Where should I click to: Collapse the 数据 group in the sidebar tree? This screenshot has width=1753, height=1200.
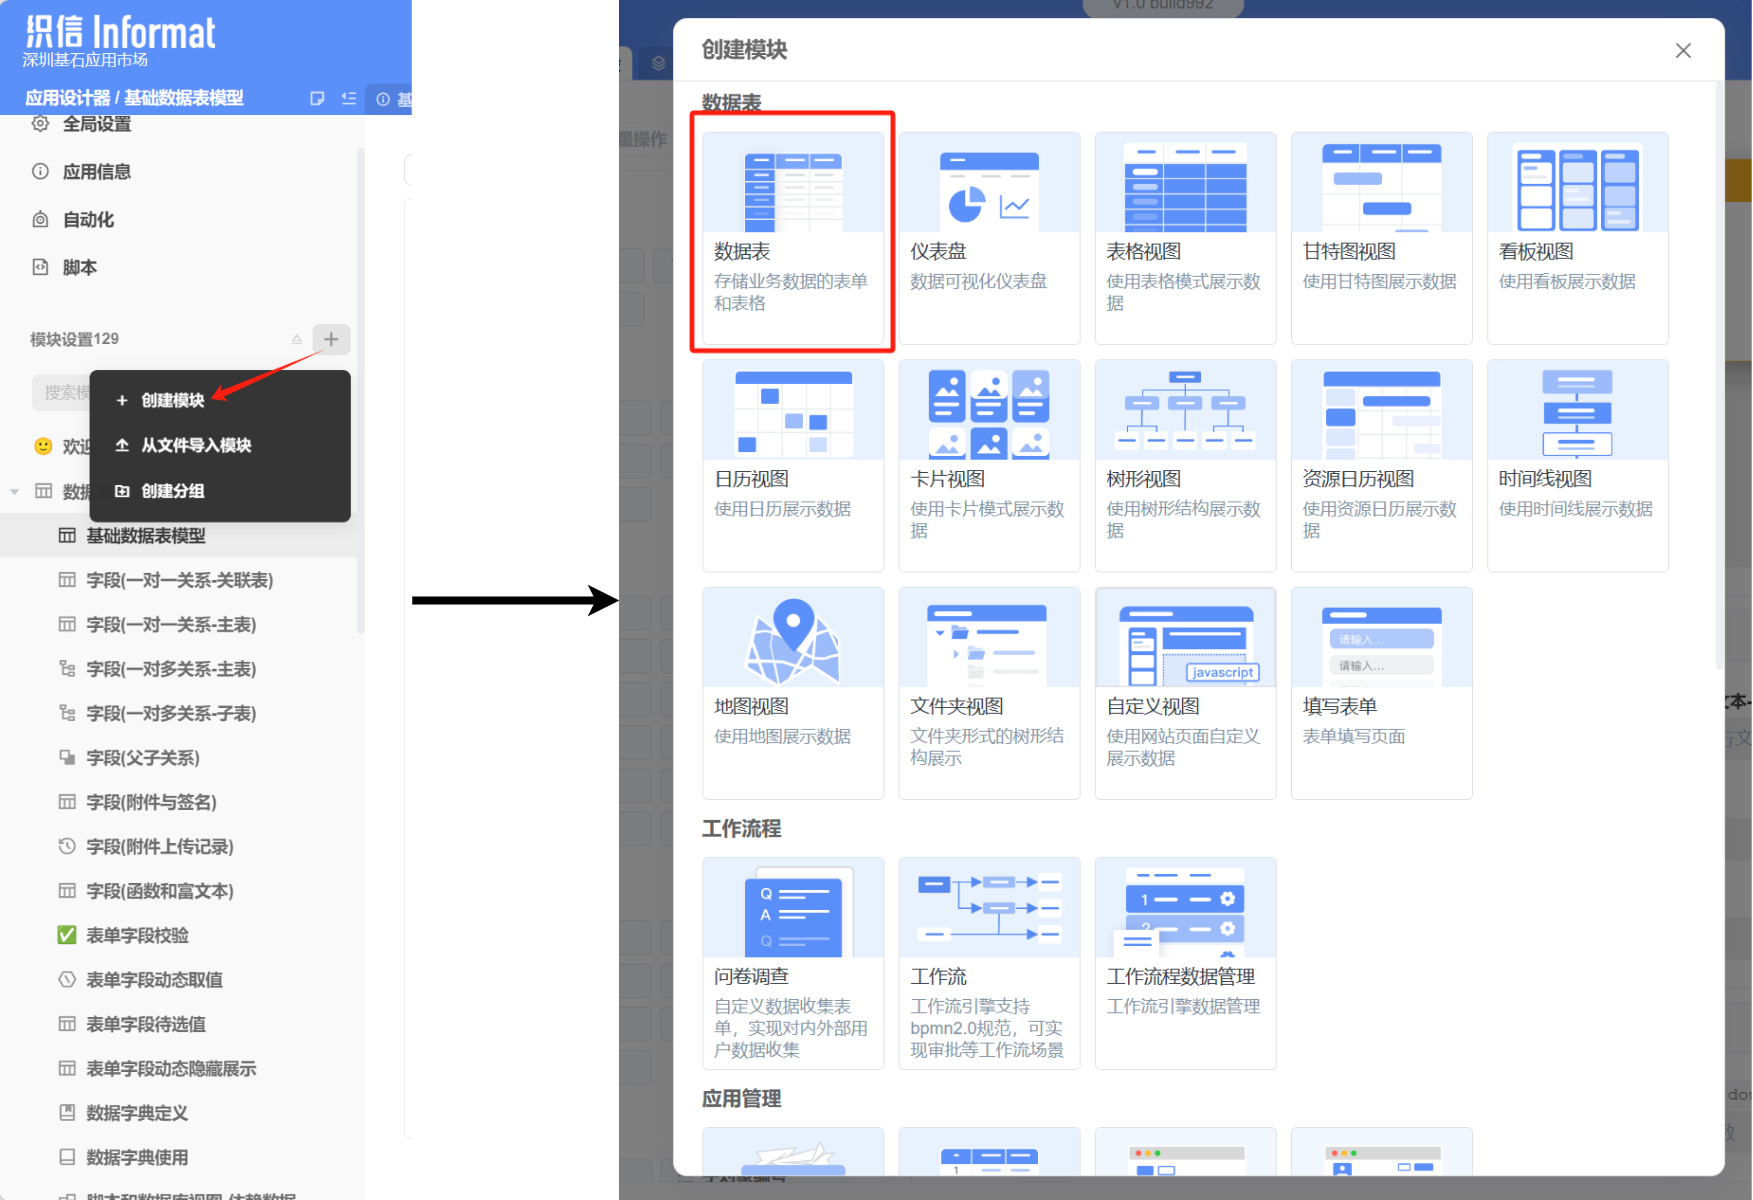pos(14,491)
